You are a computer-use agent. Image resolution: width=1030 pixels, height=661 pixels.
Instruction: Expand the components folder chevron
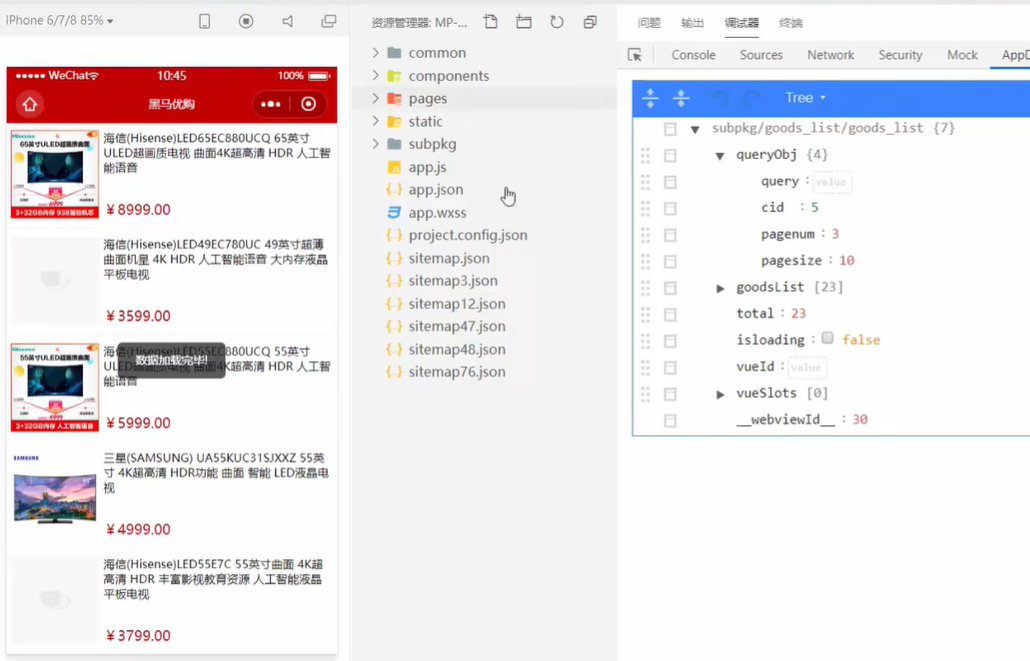click(375, 76)
